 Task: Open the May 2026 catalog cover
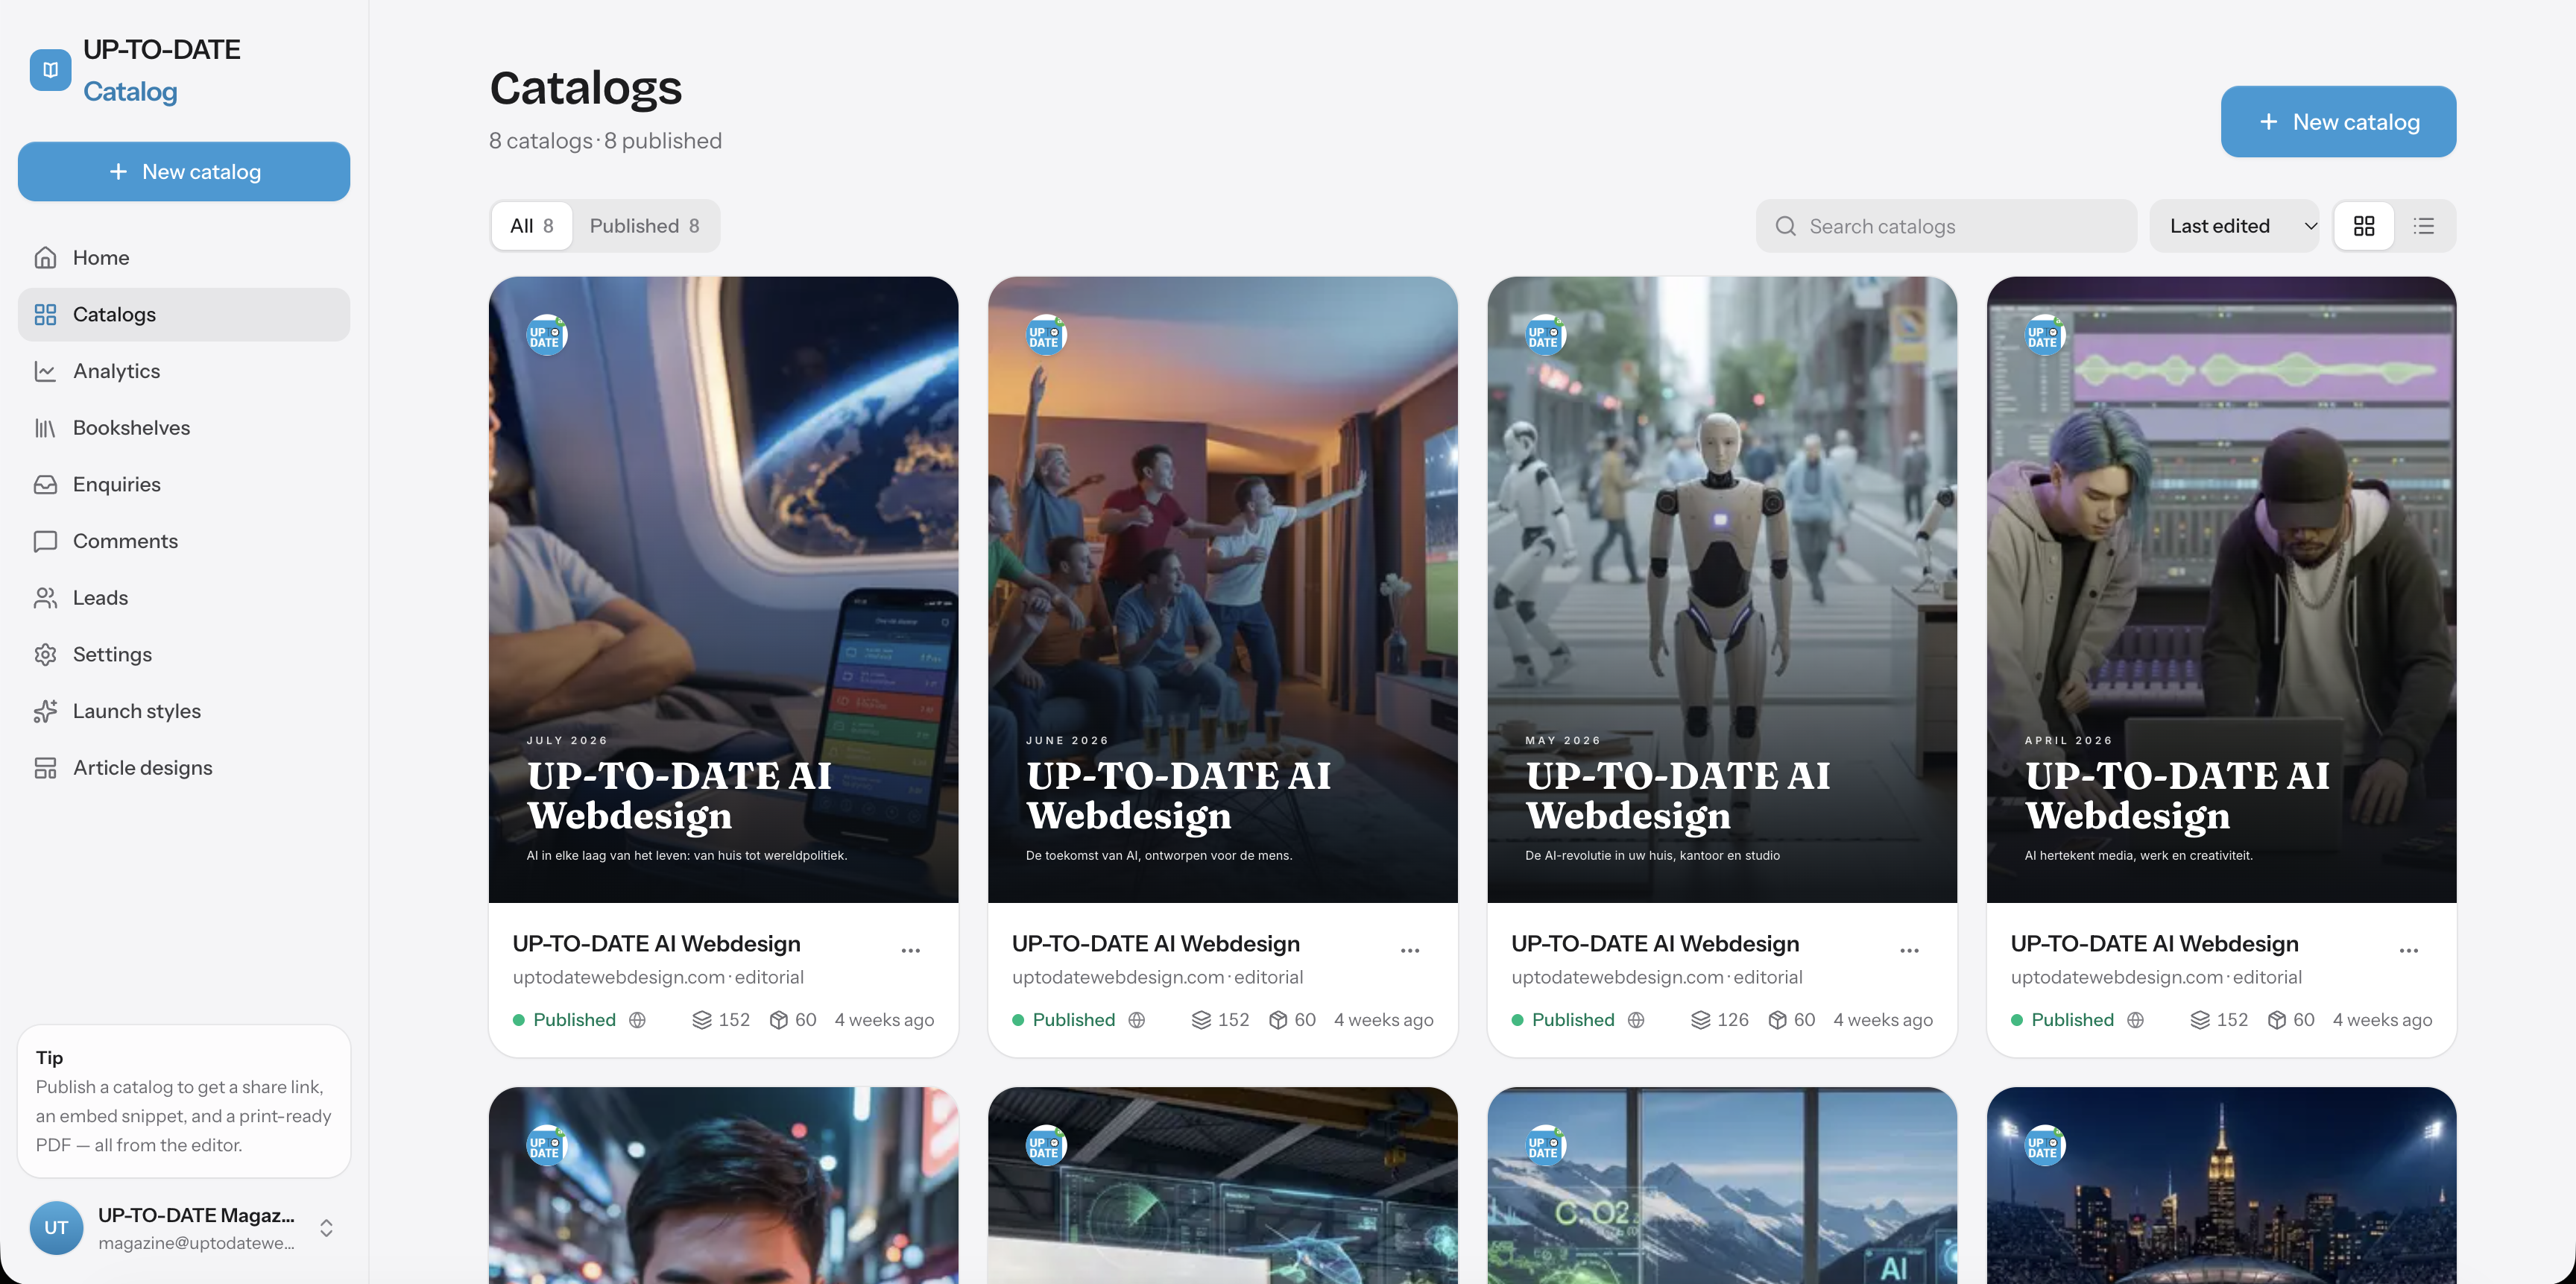pos(1722,590)
